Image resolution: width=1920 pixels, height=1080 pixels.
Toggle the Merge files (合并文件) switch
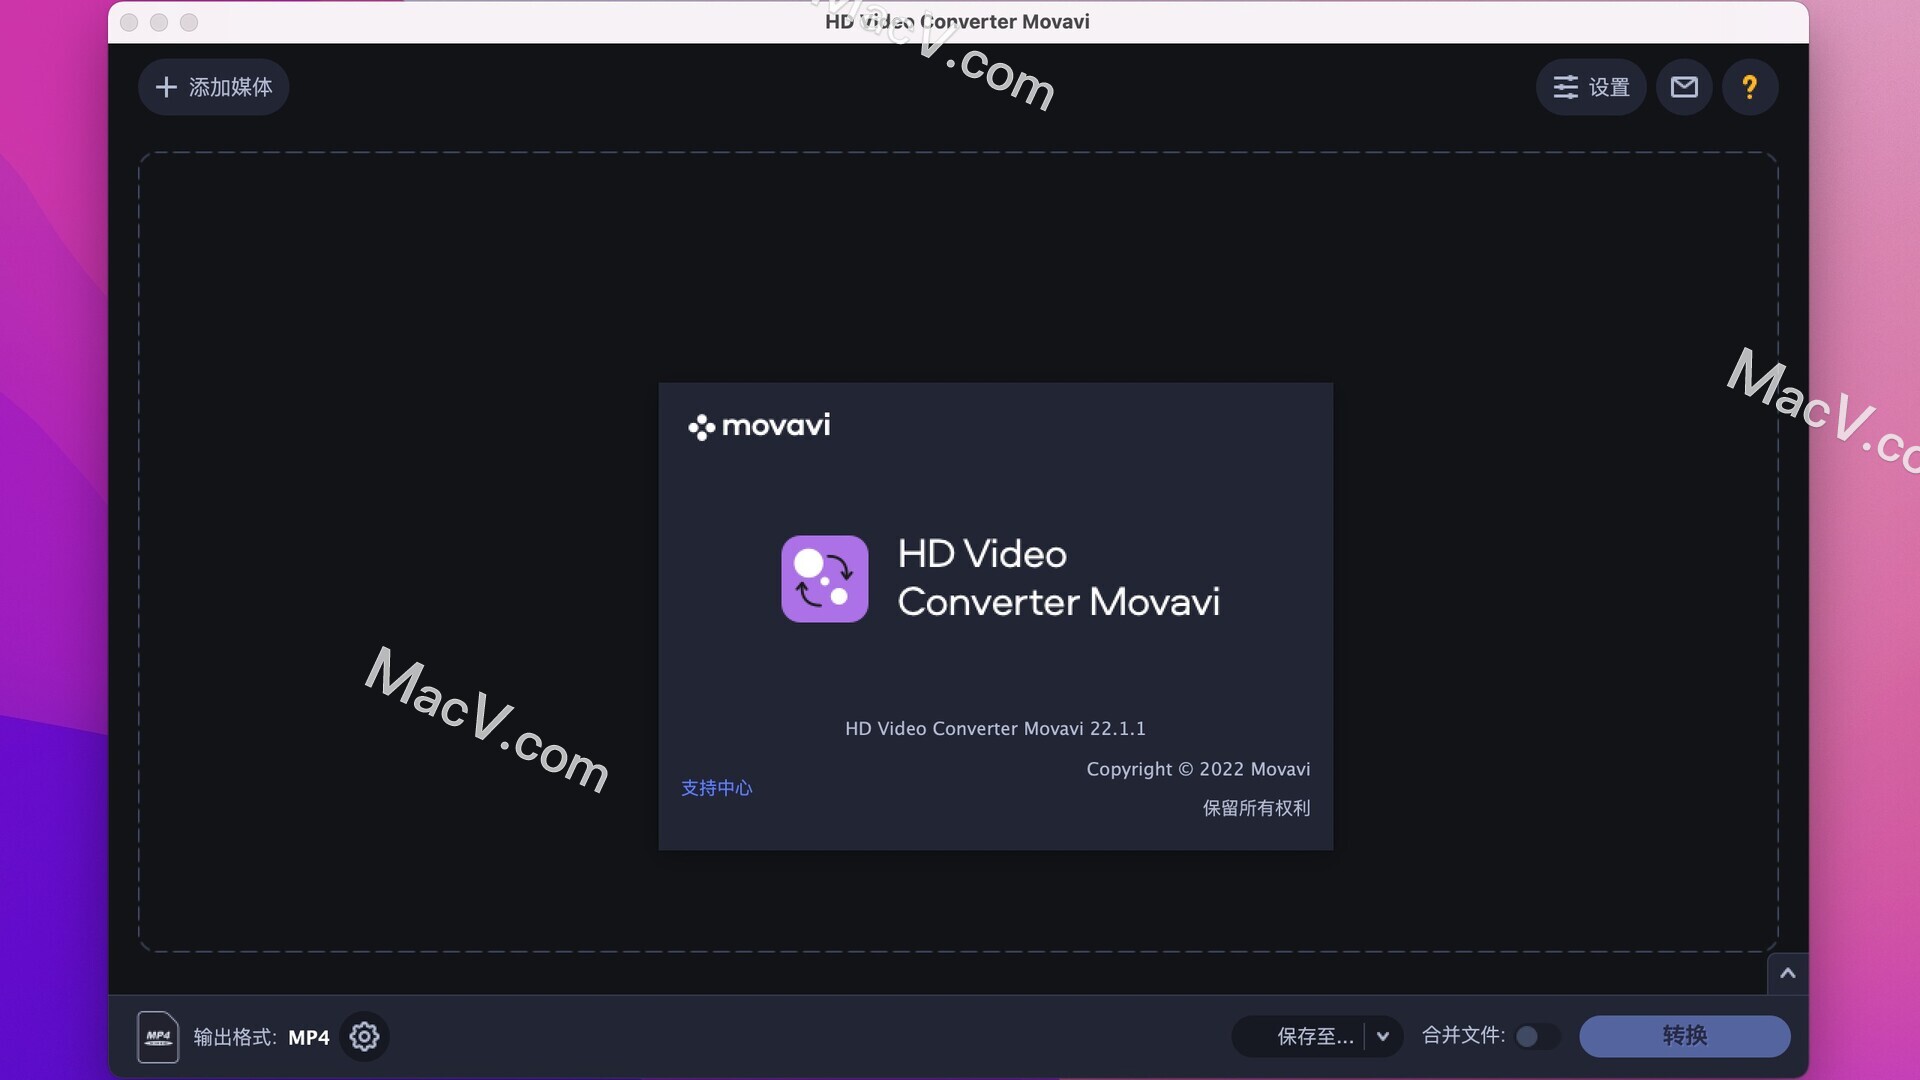click(1536, 1036)
